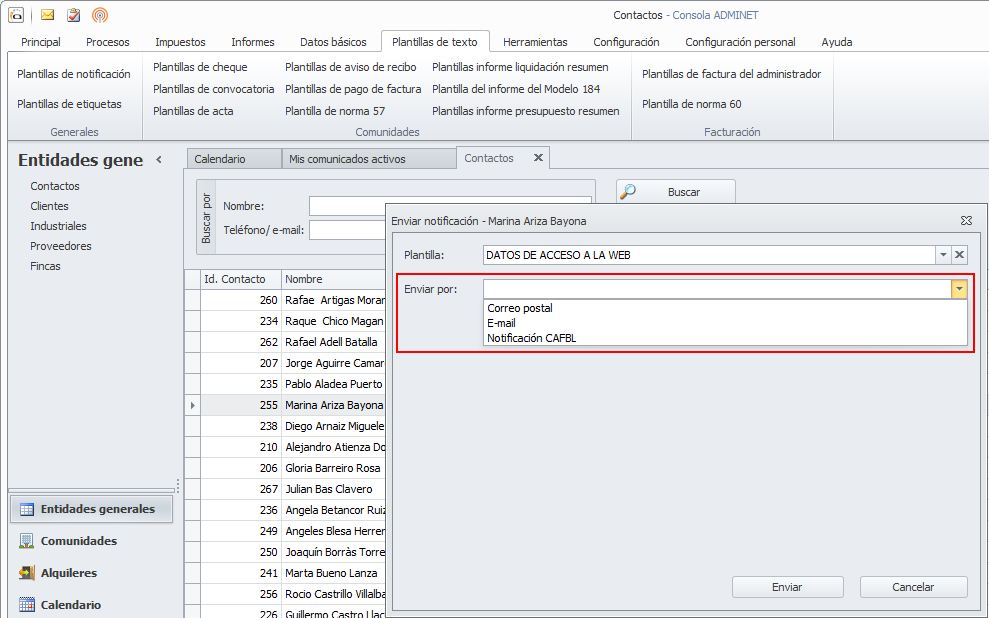The height and width of the screenshot is (618, 989).
Task: Close the Contactos tab with its X
Action: pyautogui.click(x=538, y=158)
